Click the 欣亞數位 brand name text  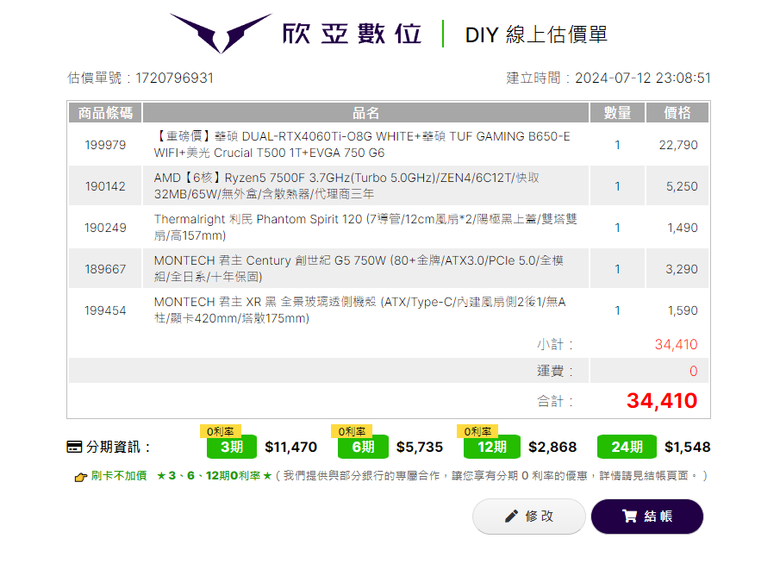coord(352,34)
